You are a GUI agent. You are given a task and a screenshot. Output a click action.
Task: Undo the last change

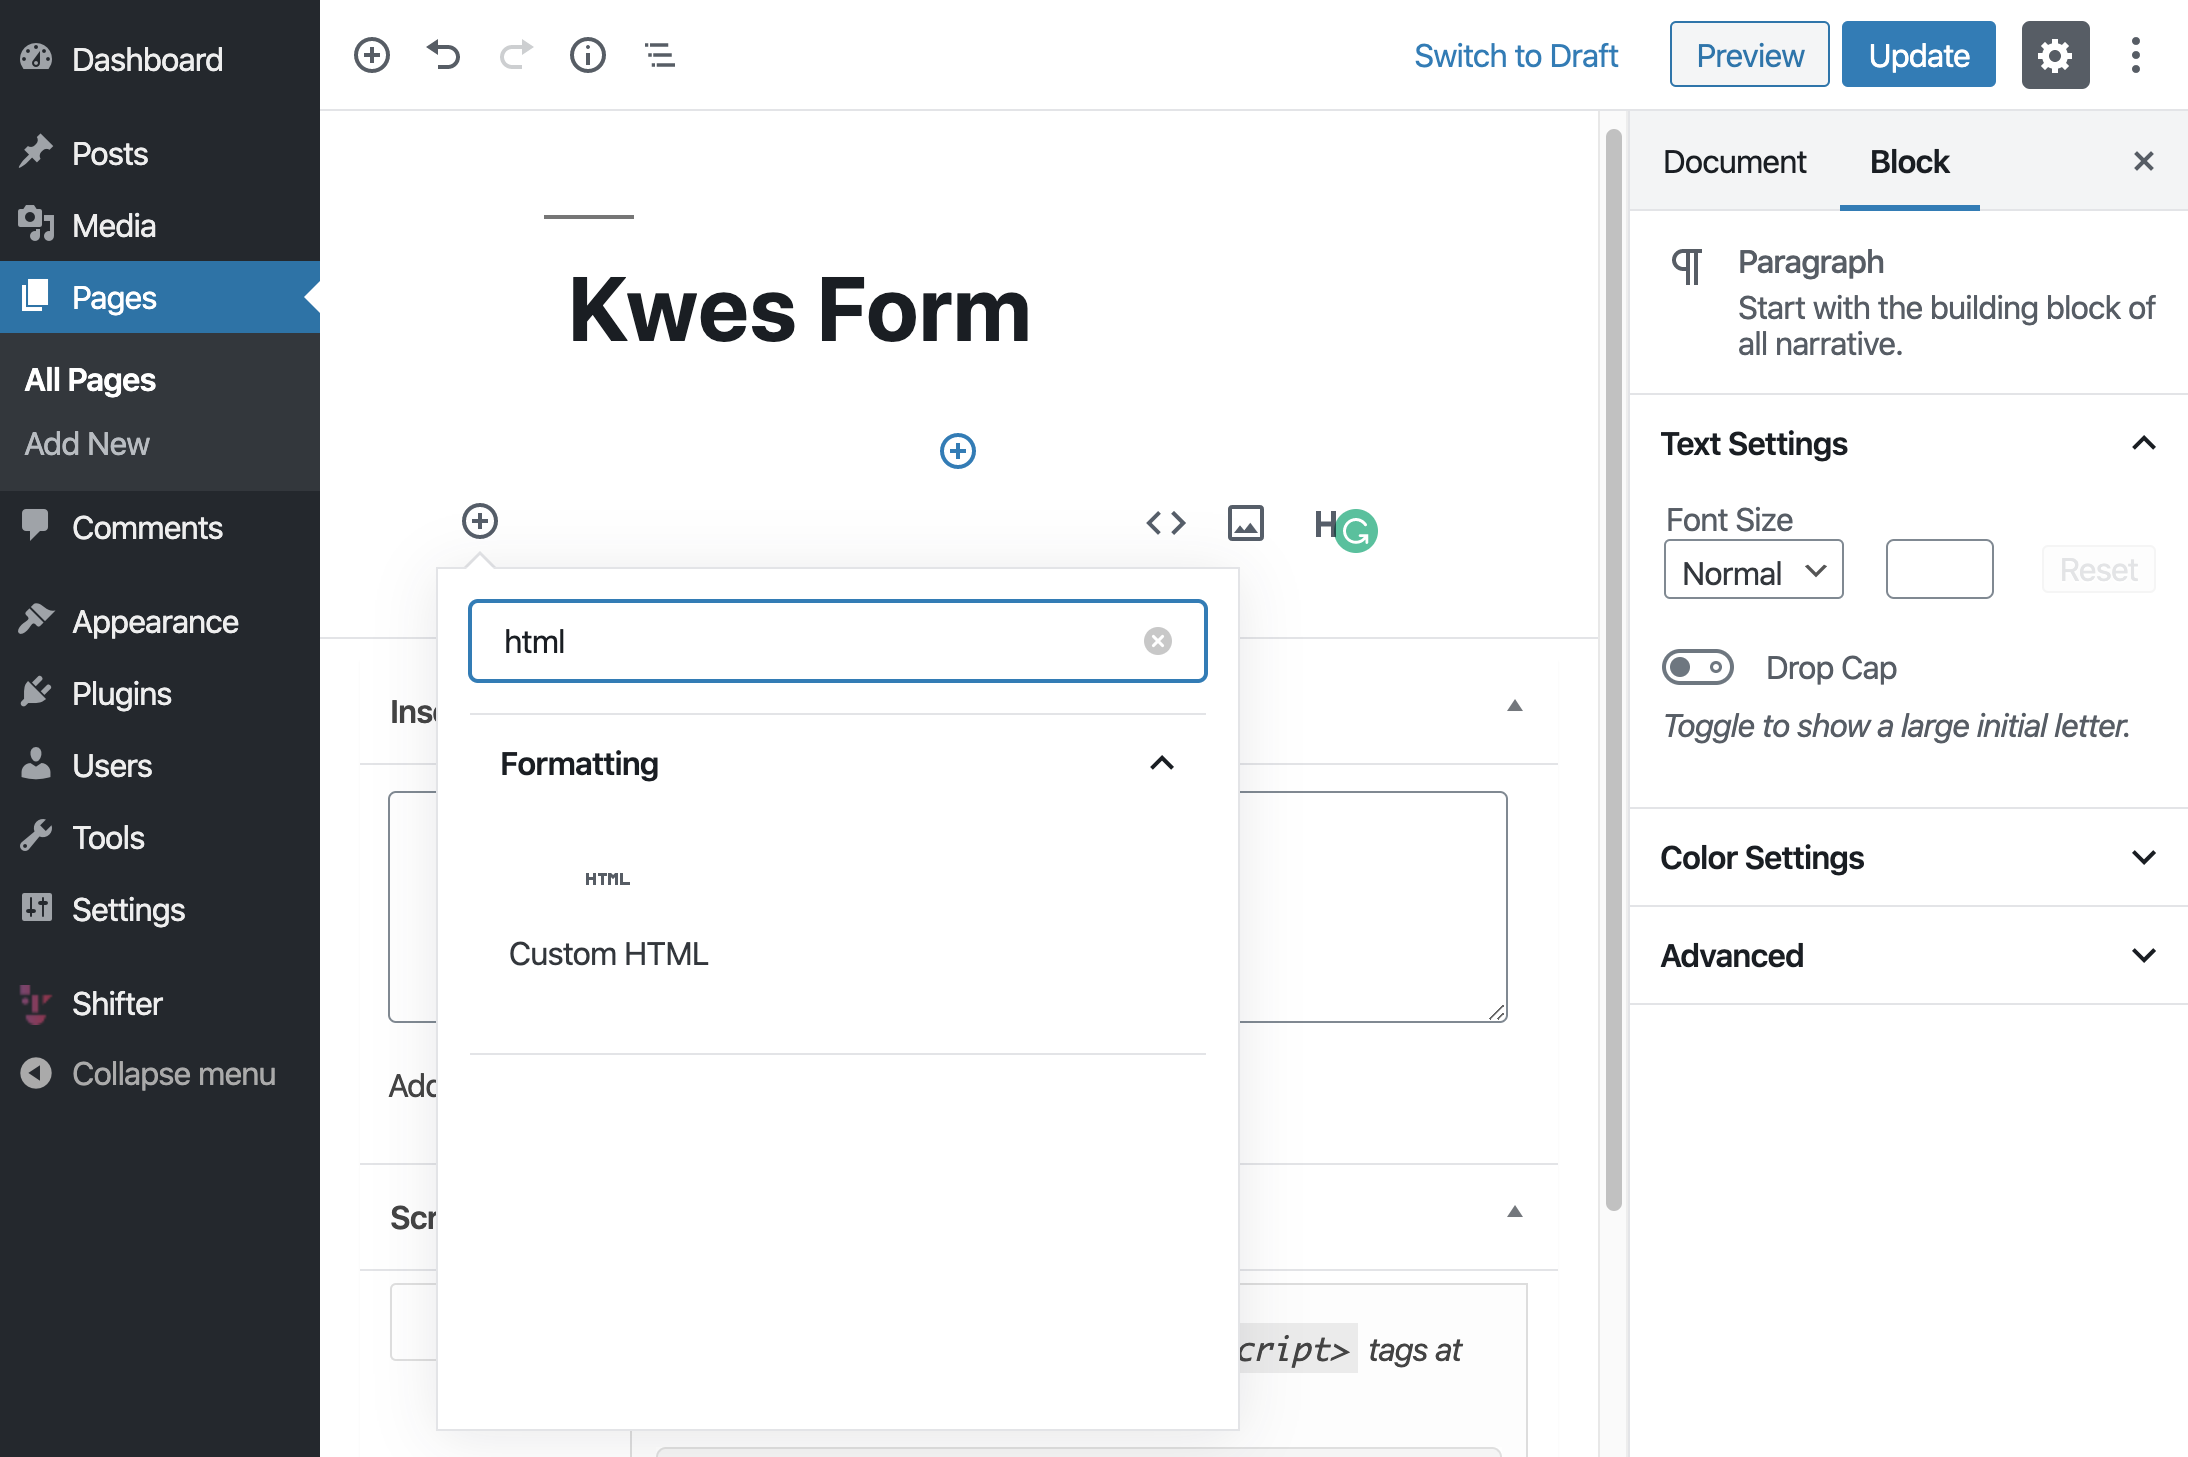pyautogui.click(x=443, y=55)
